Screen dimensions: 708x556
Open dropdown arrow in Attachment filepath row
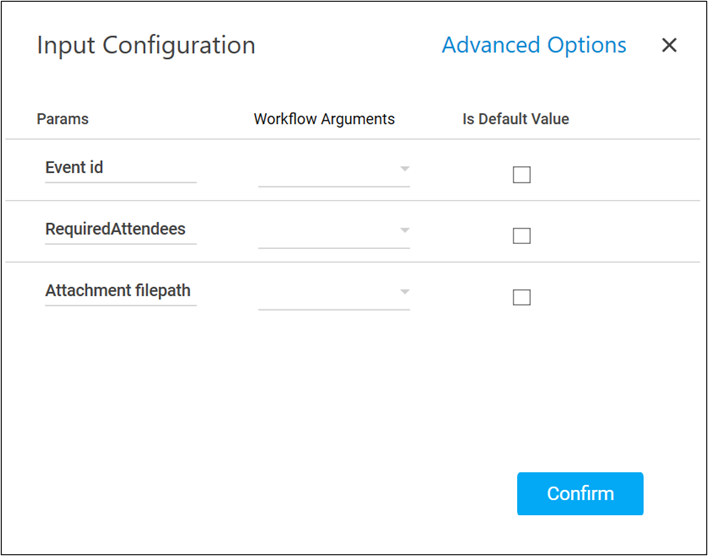[404, 292]
